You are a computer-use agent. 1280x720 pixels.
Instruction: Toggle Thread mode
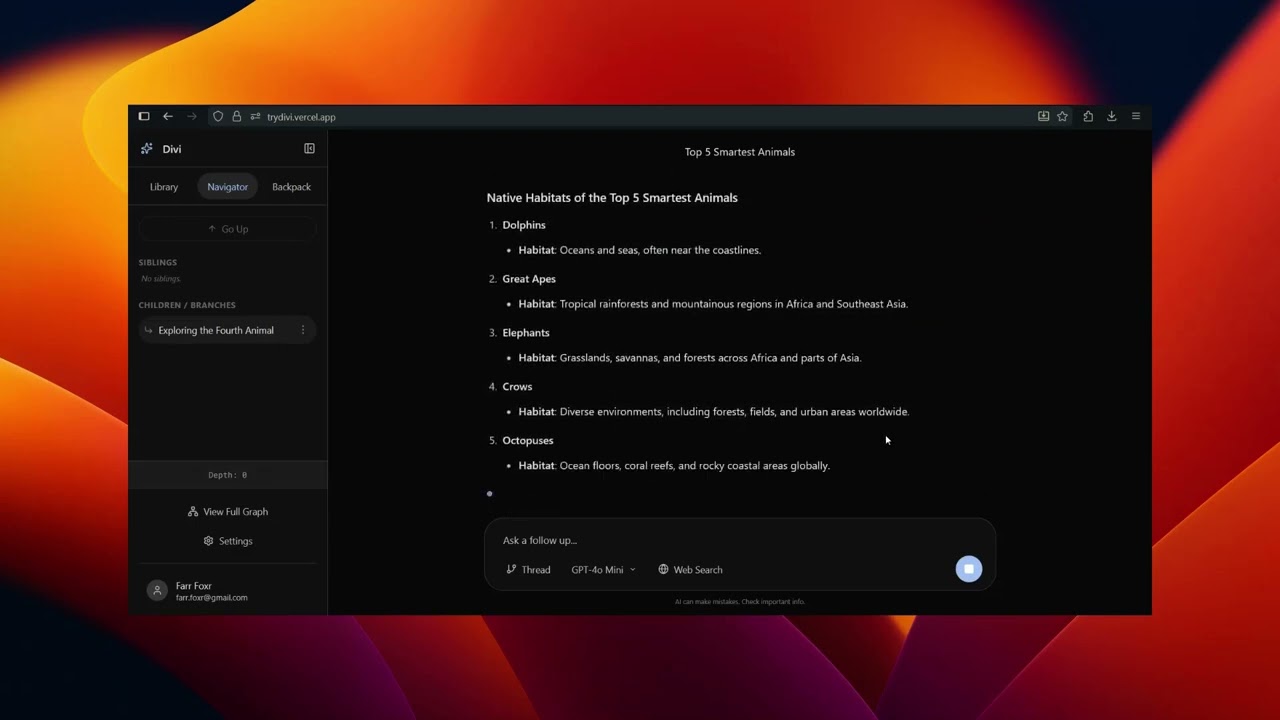(x=528, y=570)
